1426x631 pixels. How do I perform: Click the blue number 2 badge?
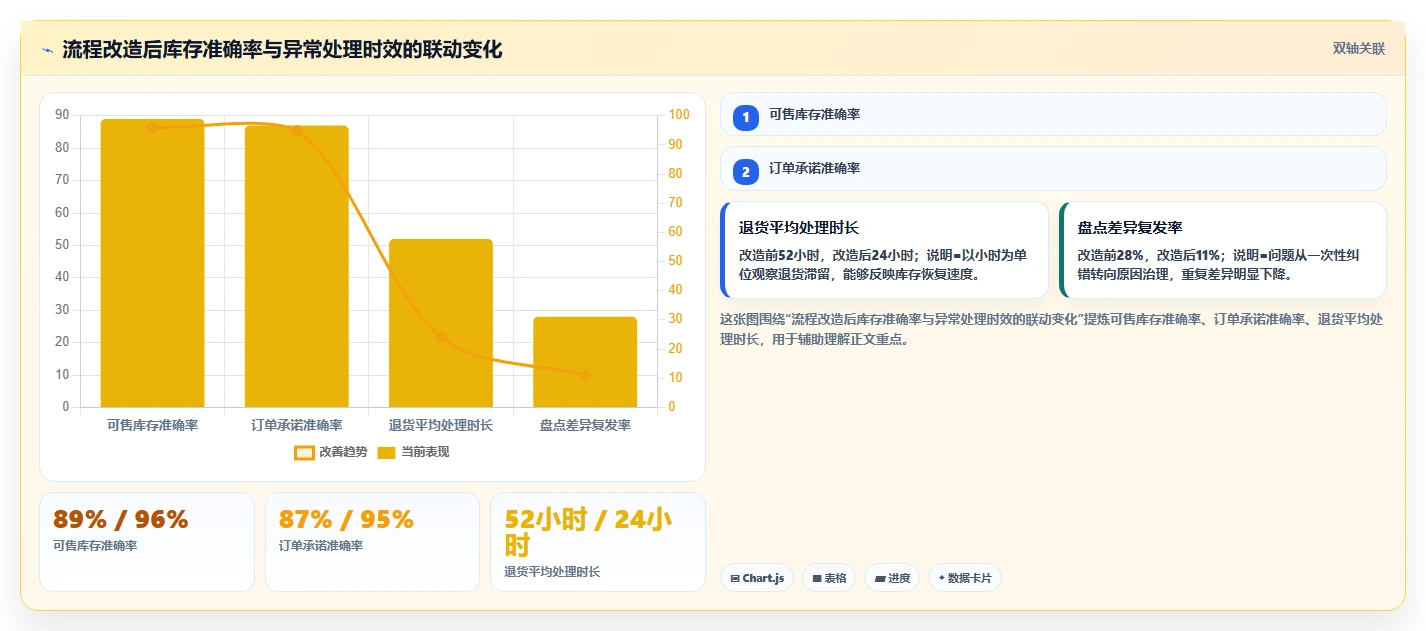pos(745,172)
